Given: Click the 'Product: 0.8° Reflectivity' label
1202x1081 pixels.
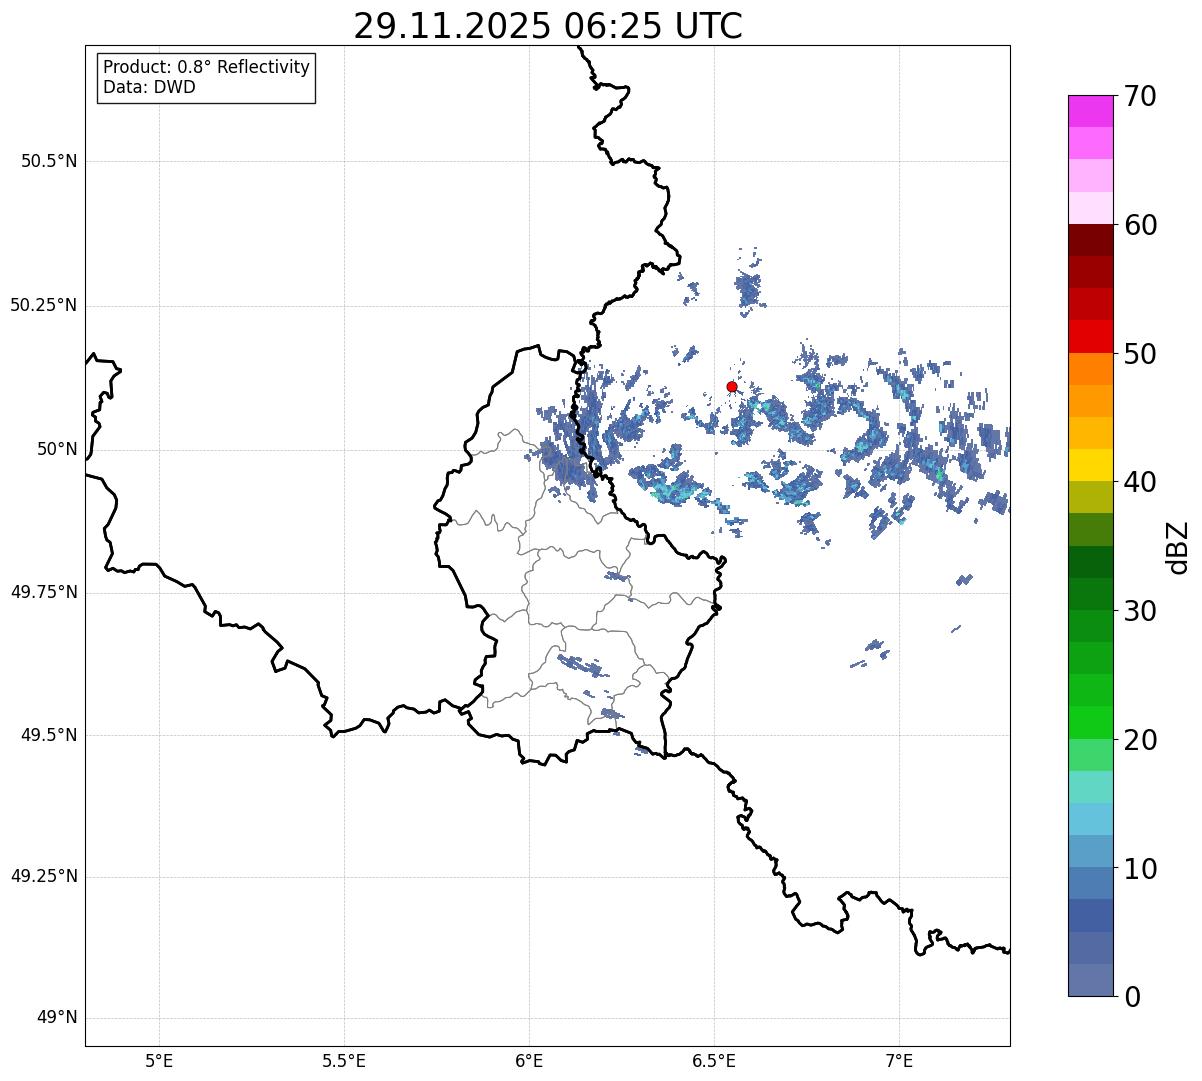Looking at the screenshot, I should pyautogui.click(x=207, y=67).
